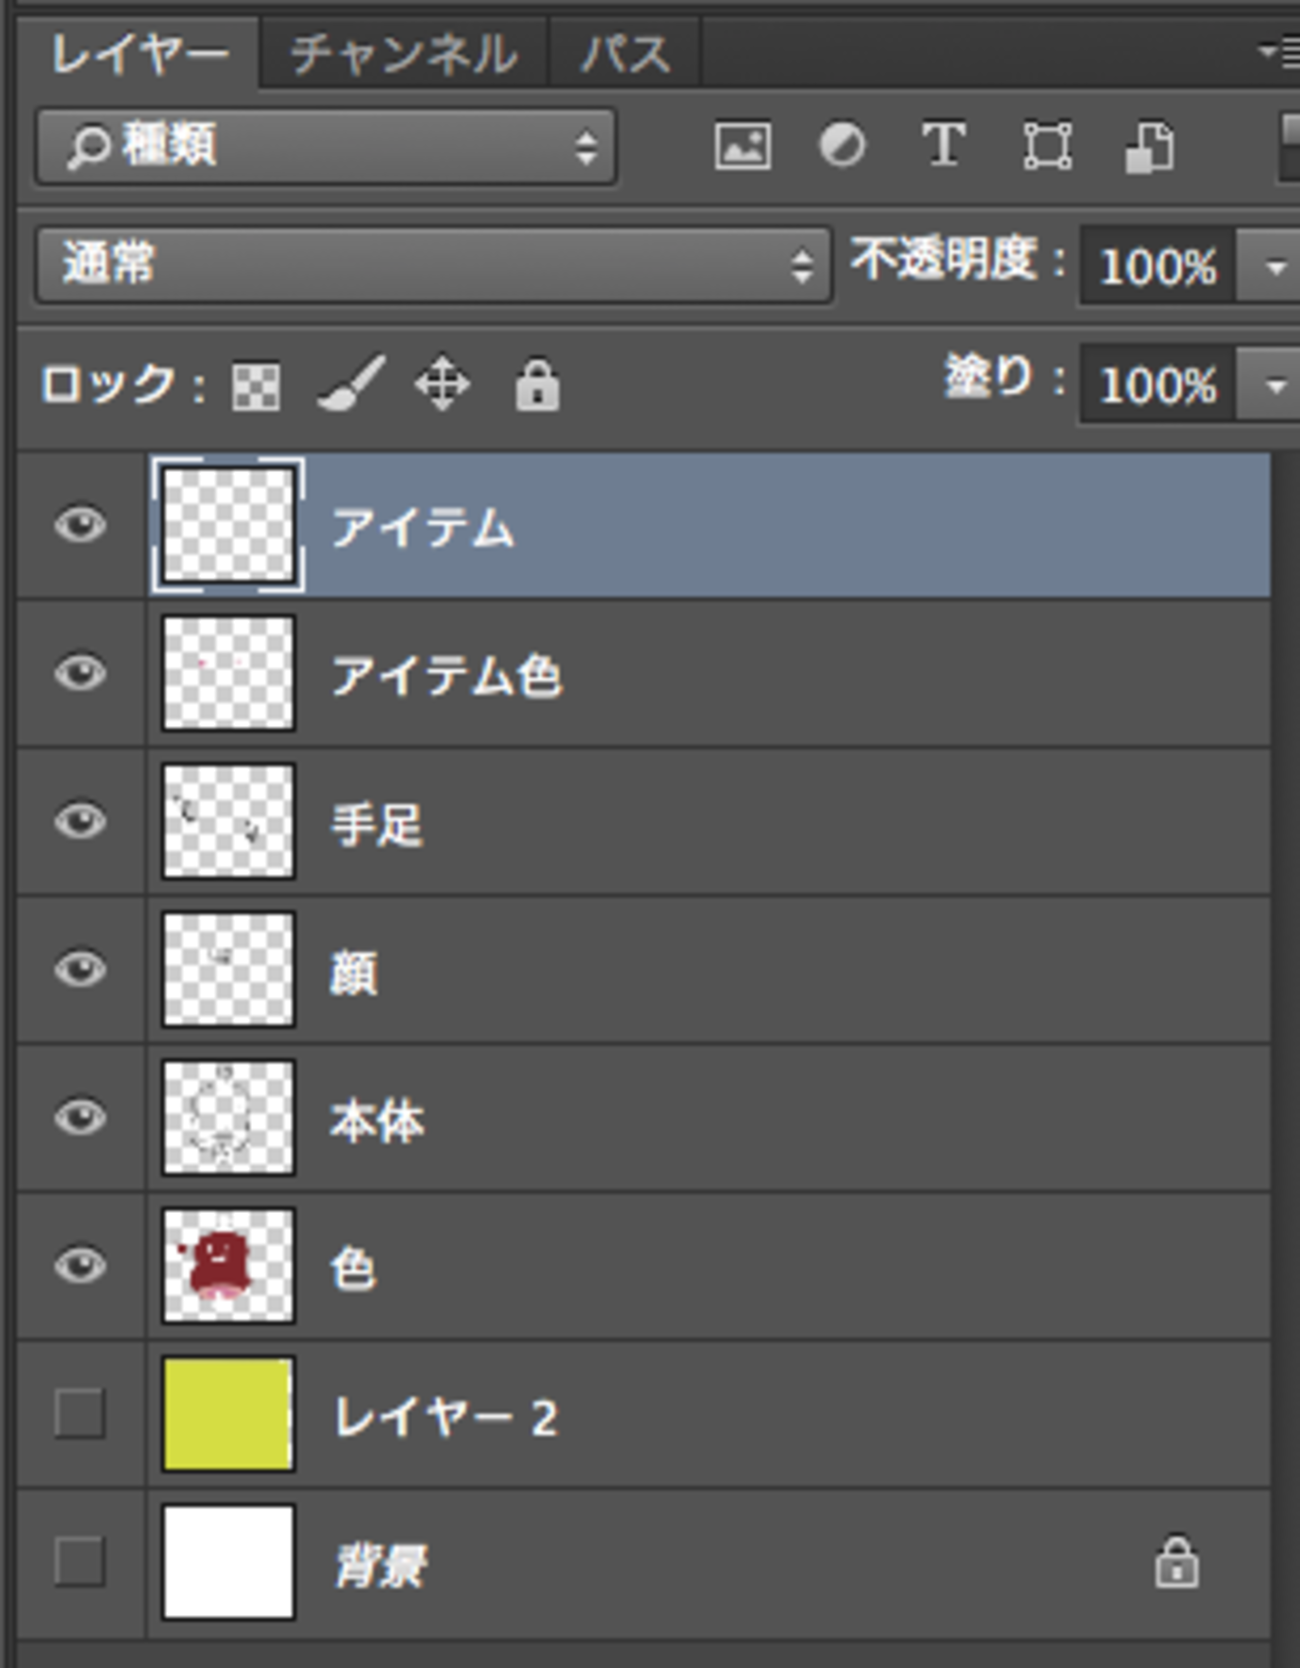Viewport: 1300px width, 1668px height.
Task: Filter layers by adjustment layer type
Action: point(842,146)
